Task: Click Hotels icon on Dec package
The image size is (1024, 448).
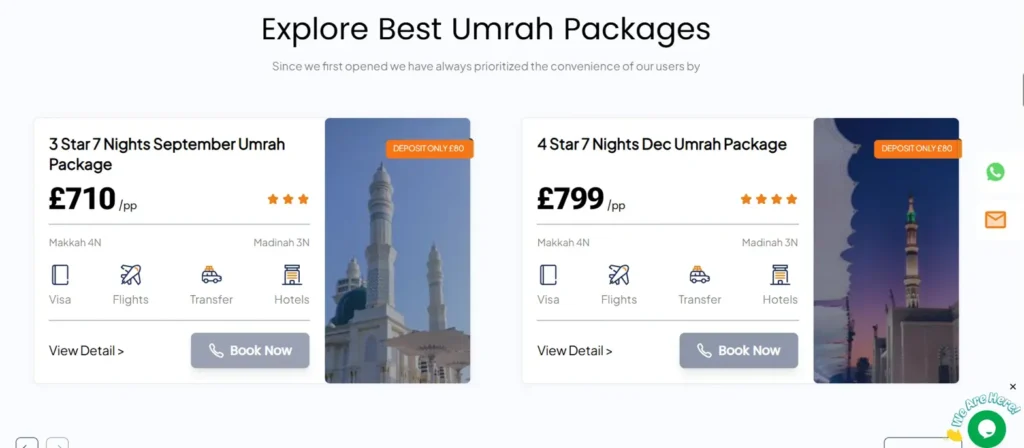Action: (780, 275)
